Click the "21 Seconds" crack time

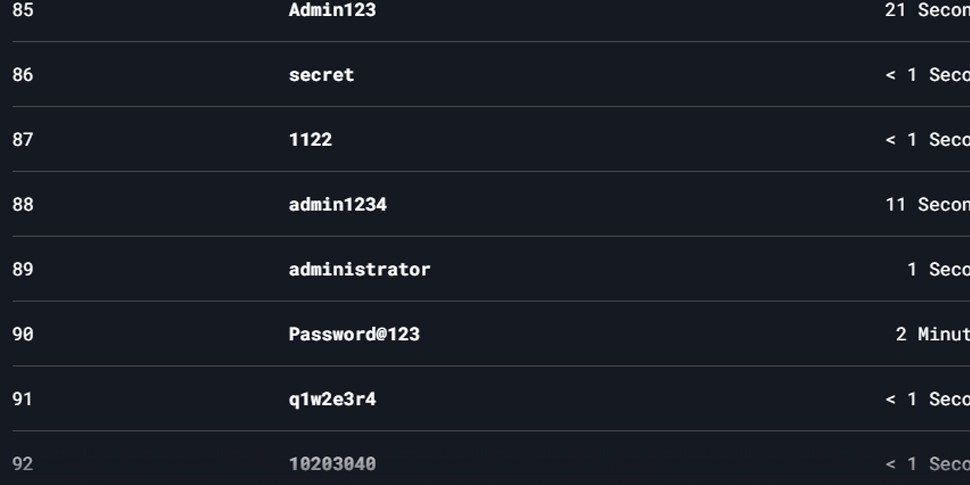pyautogui.click(x=927, y=10)
